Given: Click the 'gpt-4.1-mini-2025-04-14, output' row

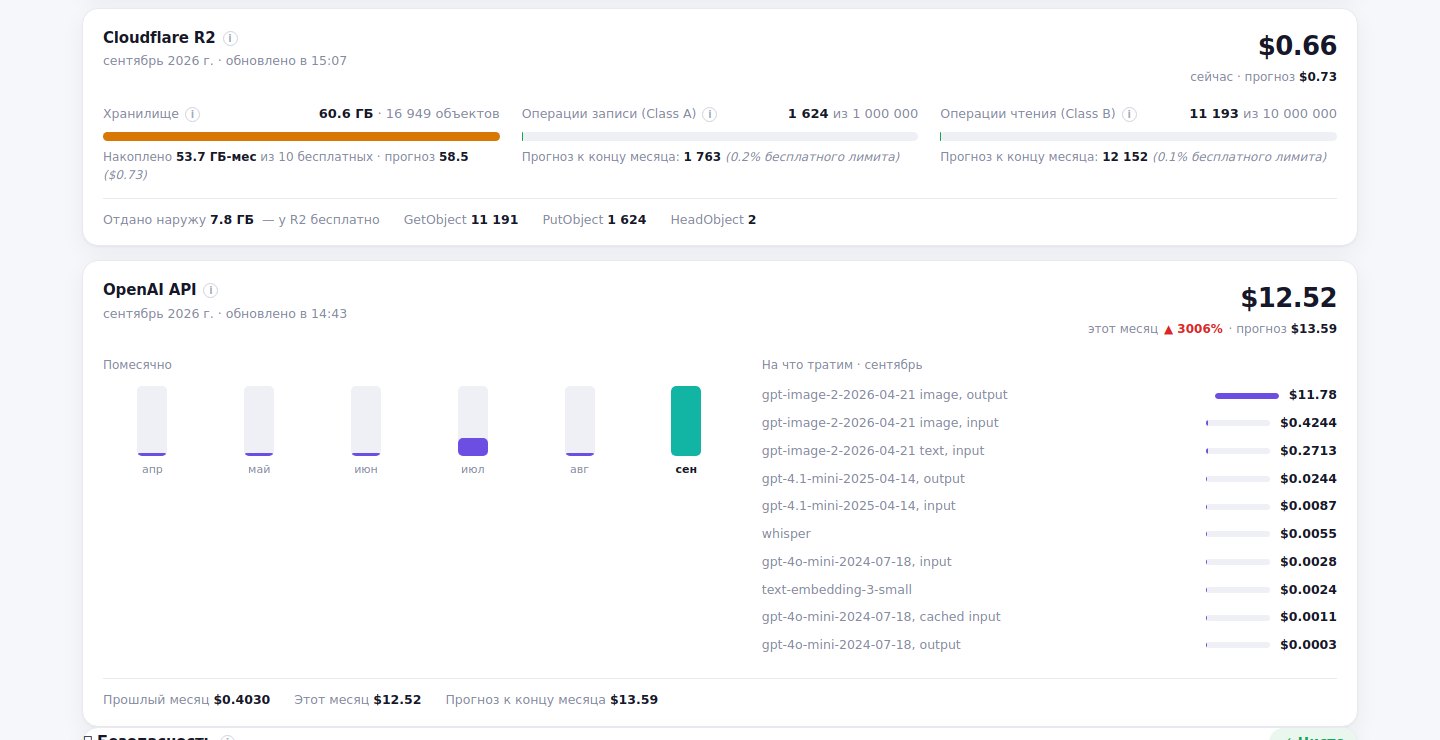Looking at the screenshot, I should click(1049, 479).
